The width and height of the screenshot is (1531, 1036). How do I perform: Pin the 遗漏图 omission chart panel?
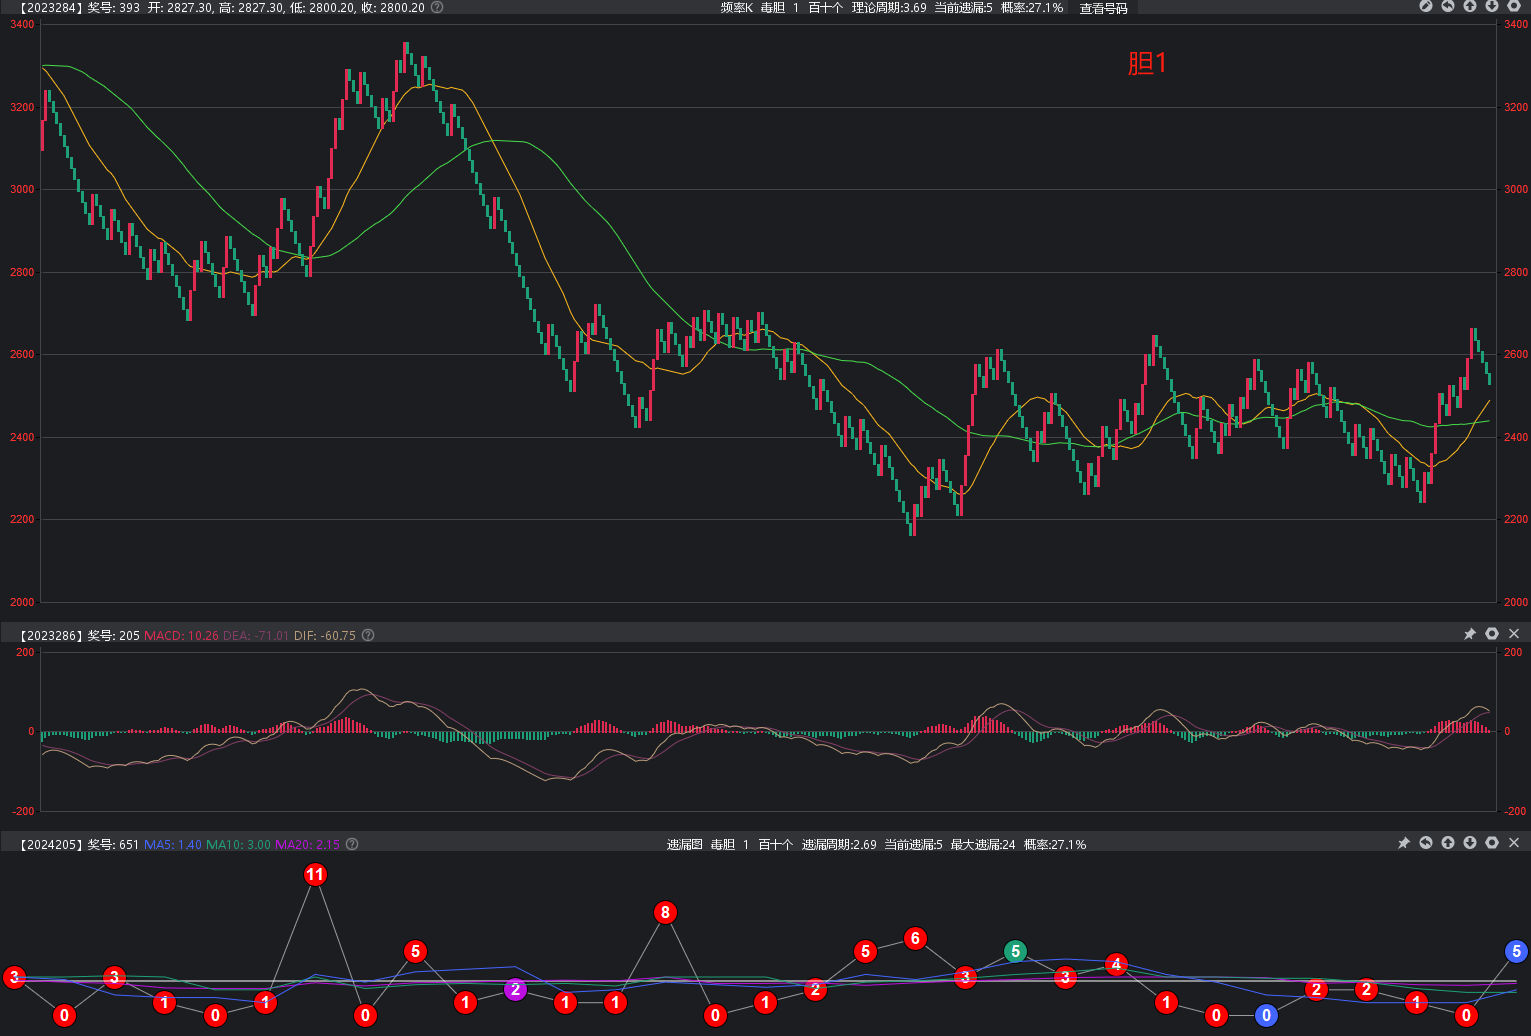[1404, 843]
